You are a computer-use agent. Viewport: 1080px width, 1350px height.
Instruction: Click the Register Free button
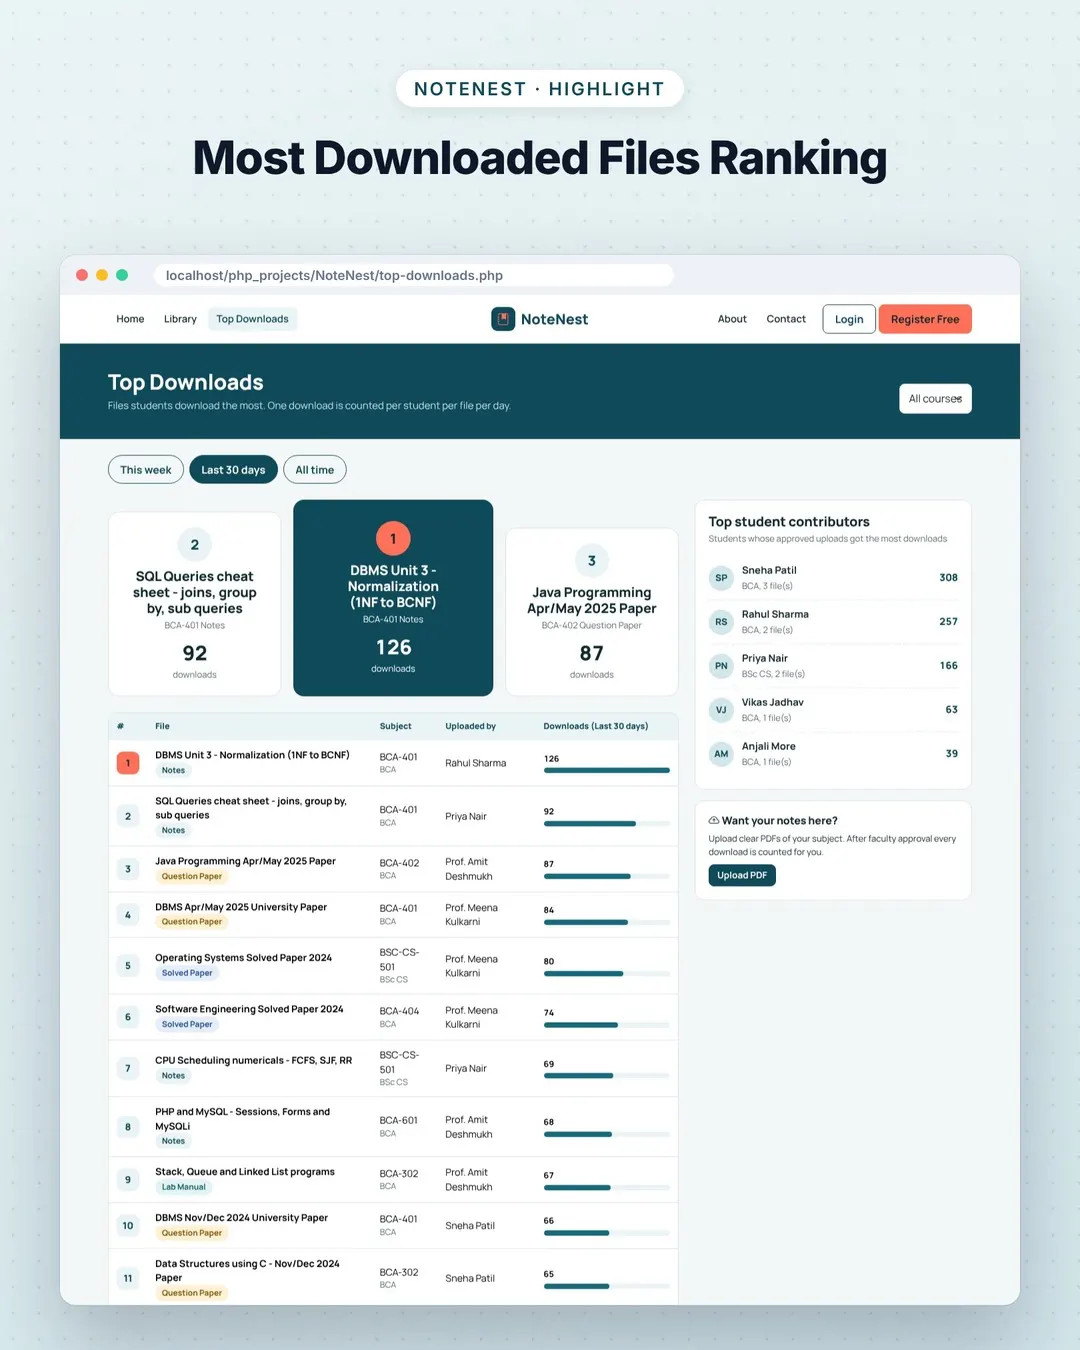(925, 319)
